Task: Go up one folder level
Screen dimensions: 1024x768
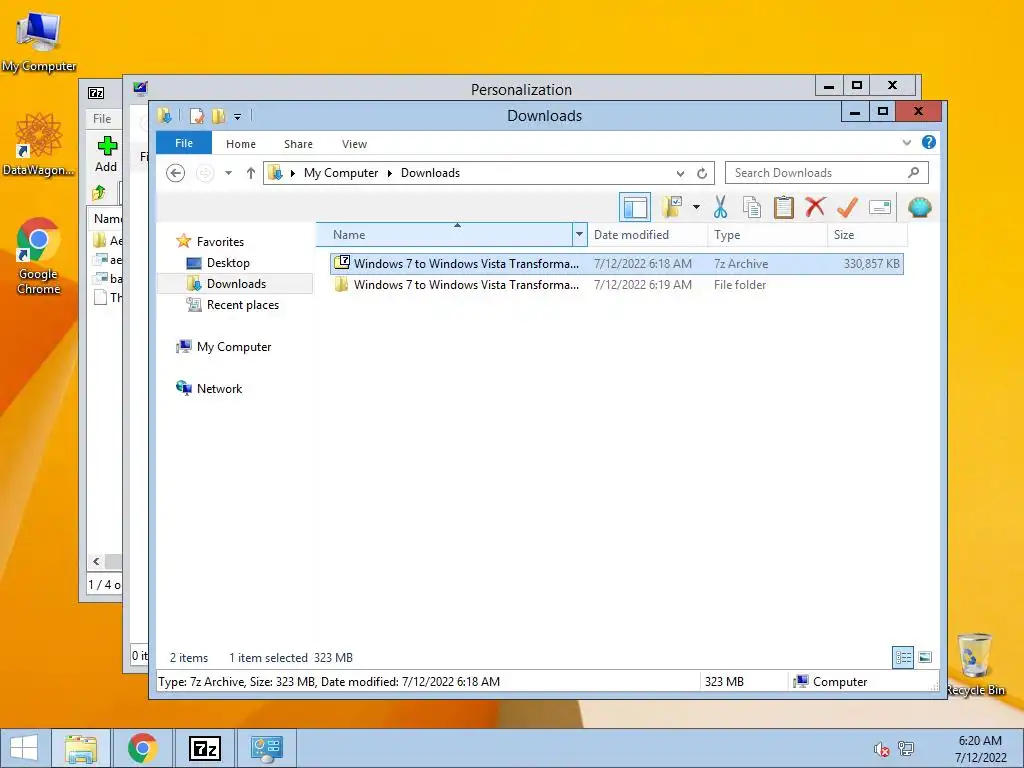Action: point(251,173)
